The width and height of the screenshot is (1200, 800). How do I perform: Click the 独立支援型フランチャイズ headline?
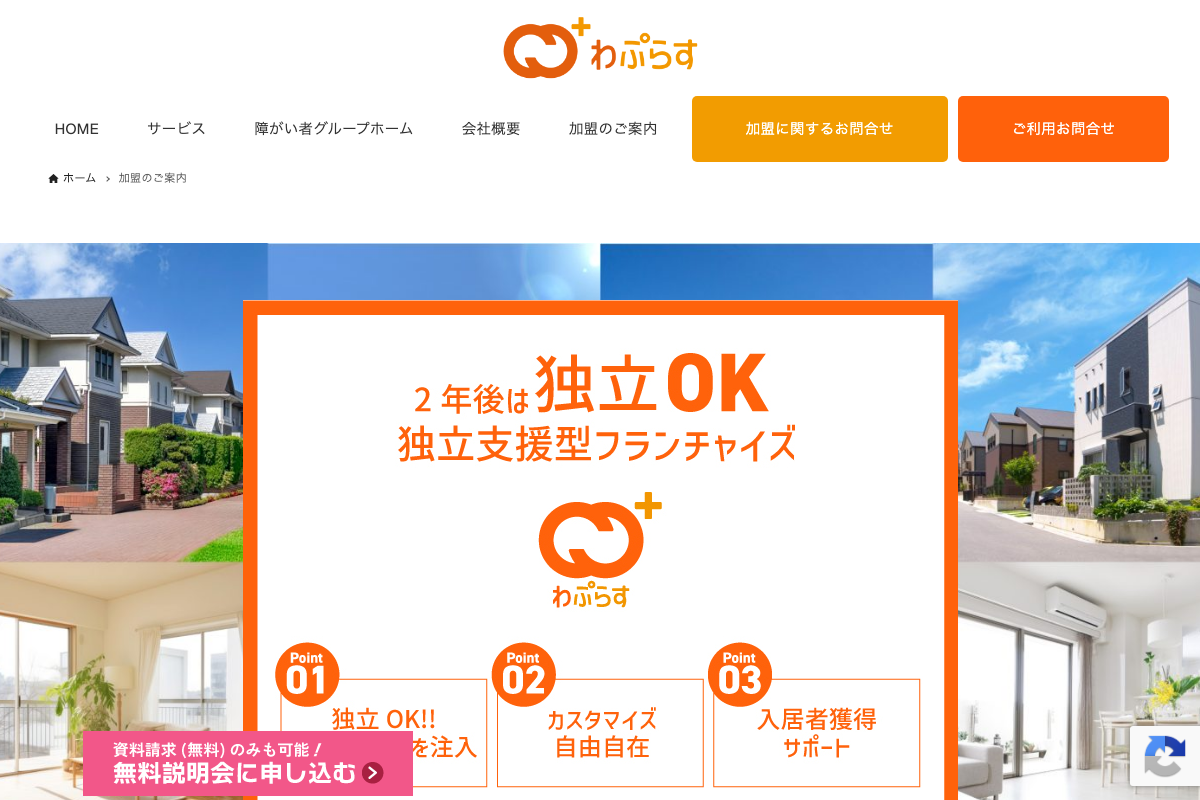click(x=597, y=444)
